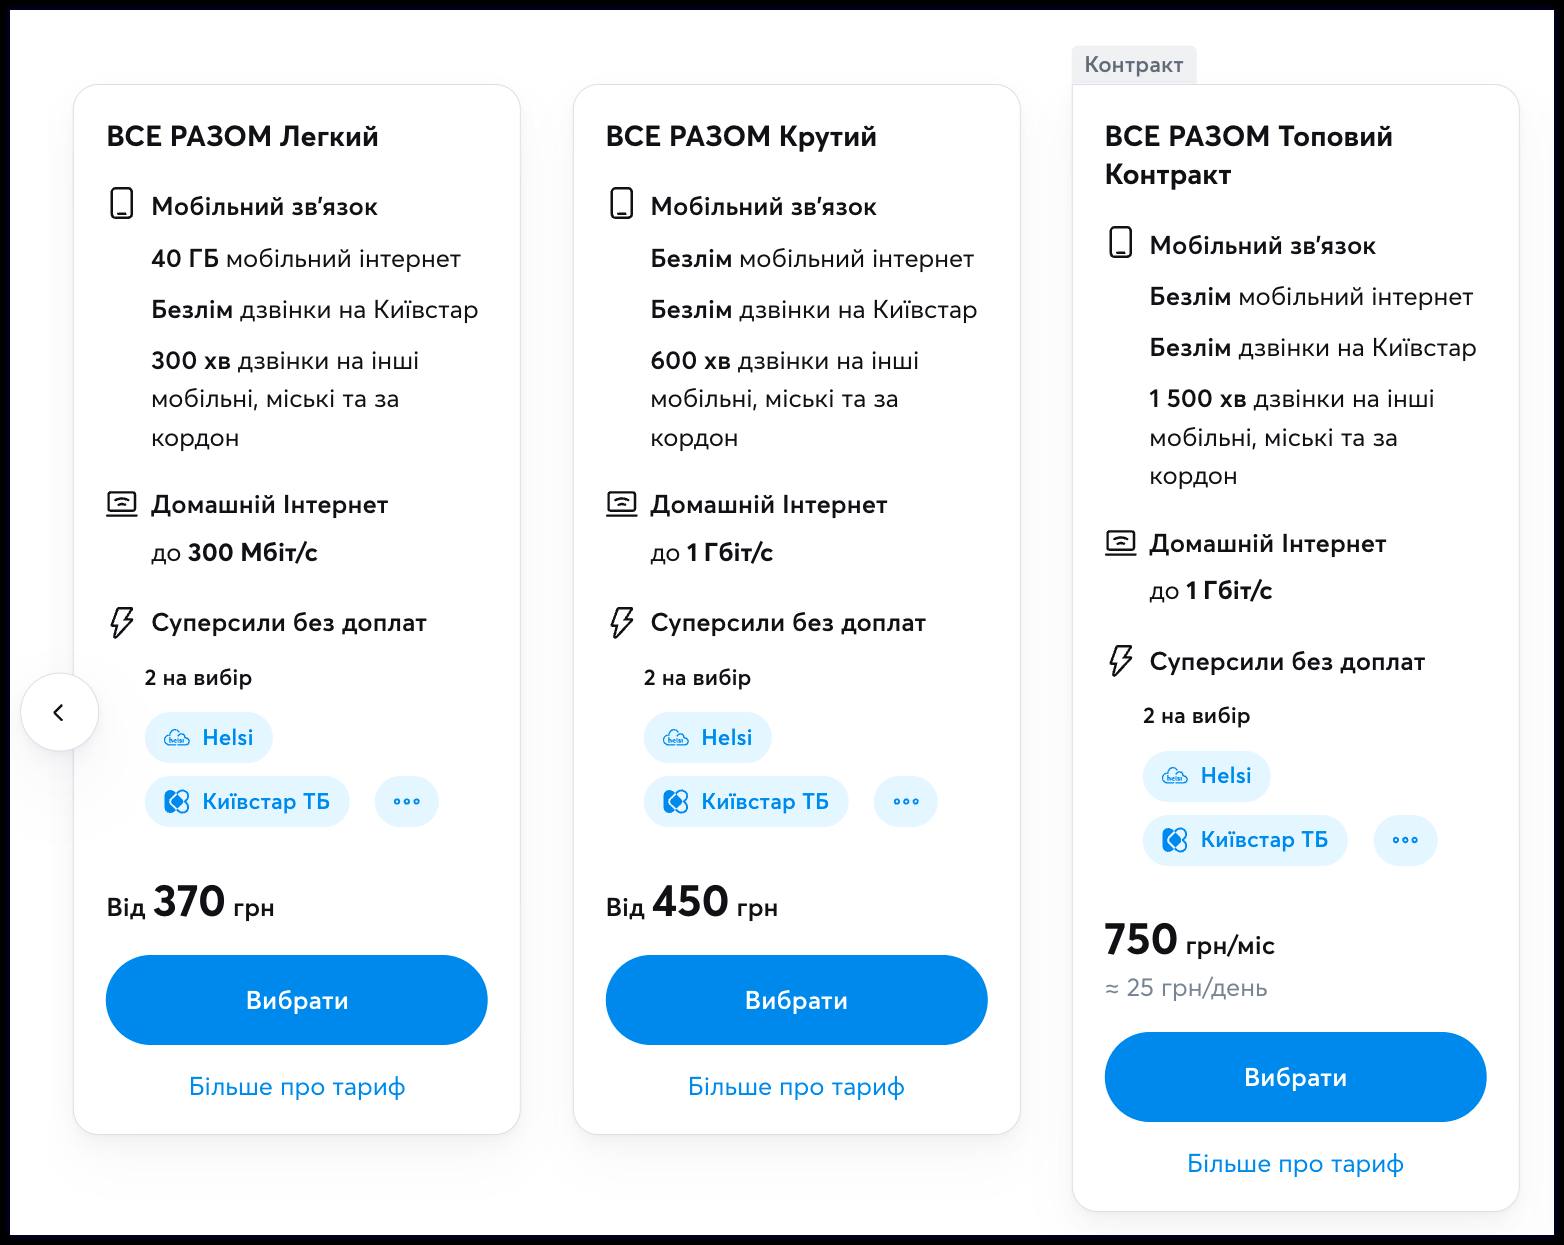
Task: Select Helsi superpower in the Крутий tariff
Action: point(707,738)
